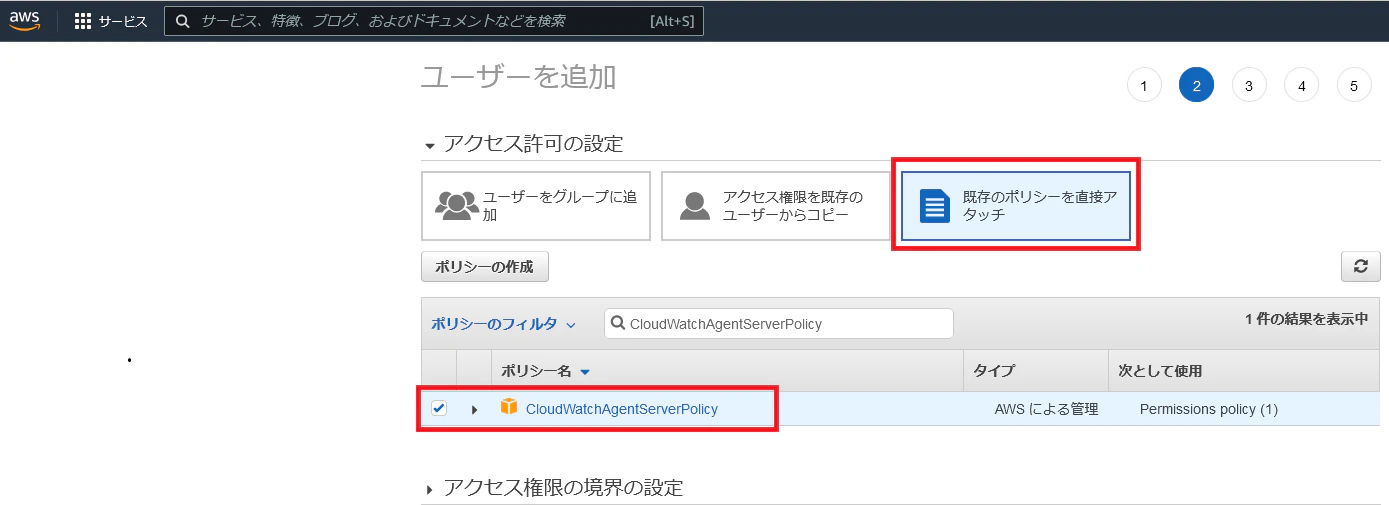Screen dimensions: 1389x505
Task: Sort by ポリシー名 column
Action: point(545,371)
